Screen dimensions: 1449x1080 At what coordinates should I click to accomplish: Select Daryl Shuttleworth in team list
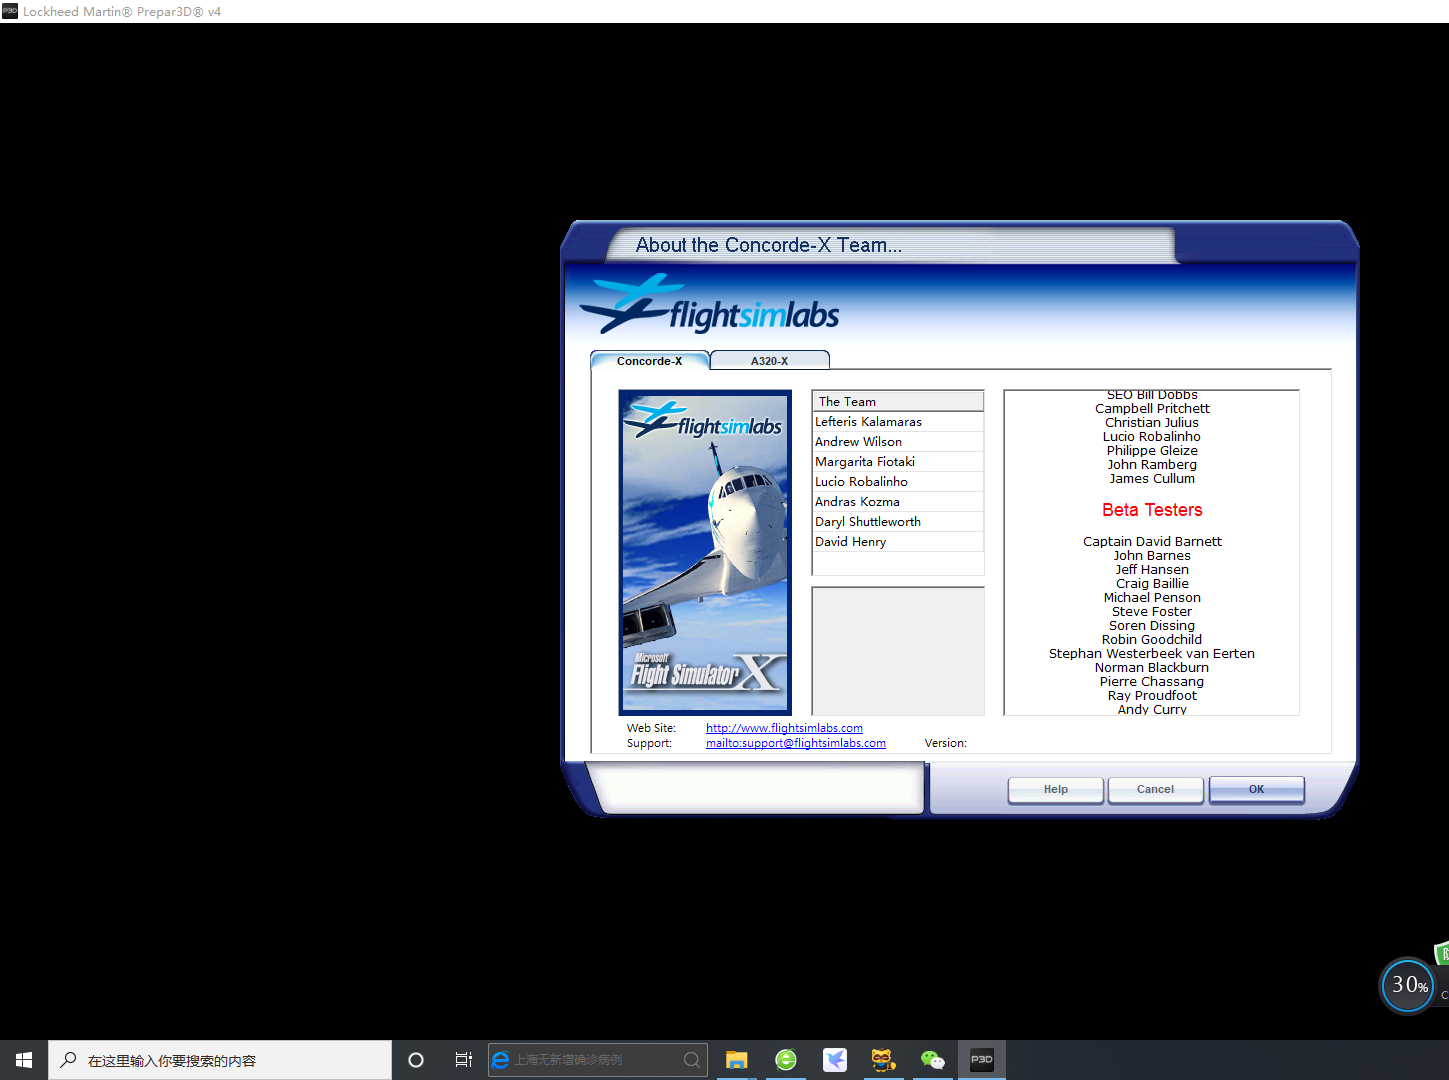pyautogui.click(x=898, y=522)
